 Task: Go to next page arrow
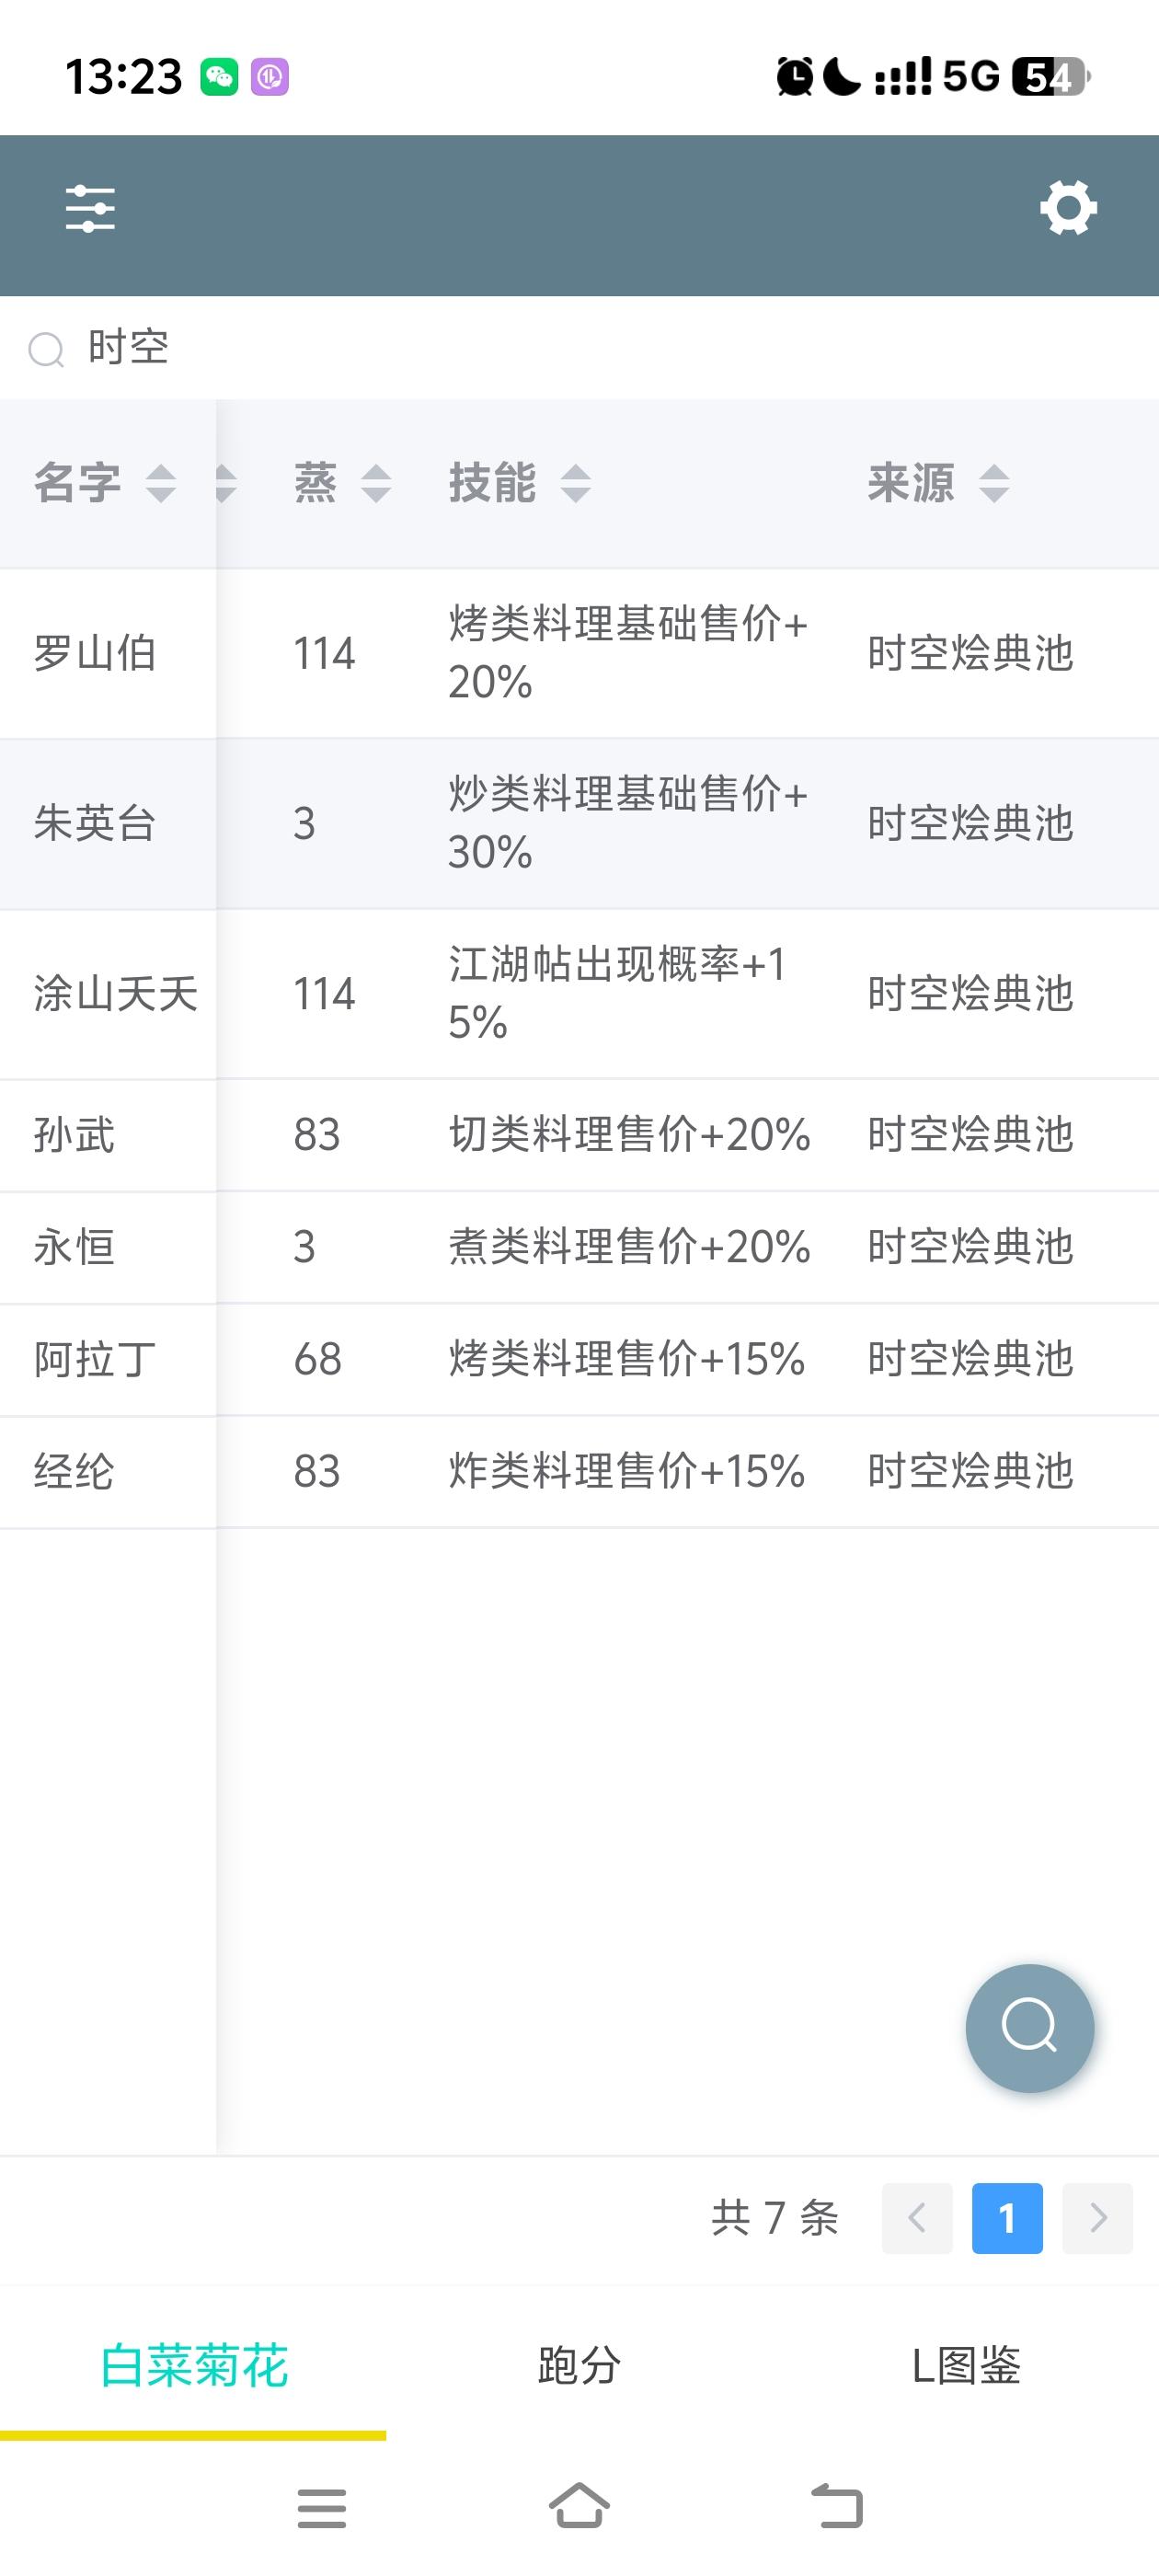[x=1097, y=2218]
